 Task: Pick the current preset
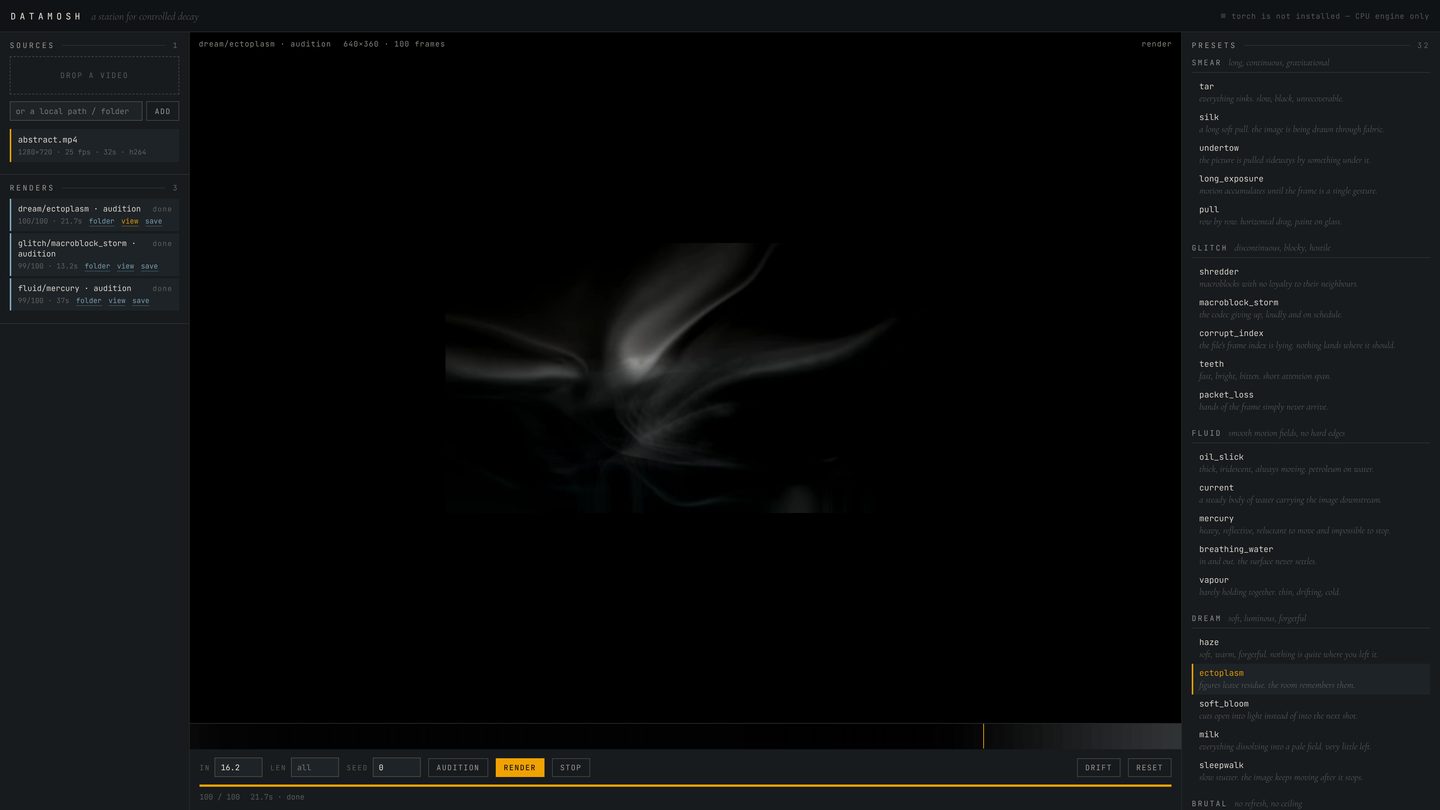click(x=1311, y=493)
